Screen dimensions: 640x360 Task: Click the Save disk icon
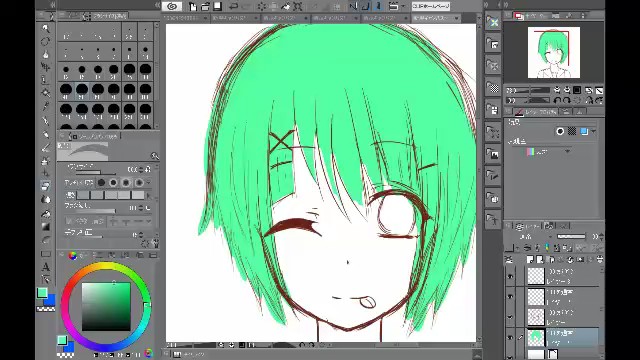tap(218, 6)
